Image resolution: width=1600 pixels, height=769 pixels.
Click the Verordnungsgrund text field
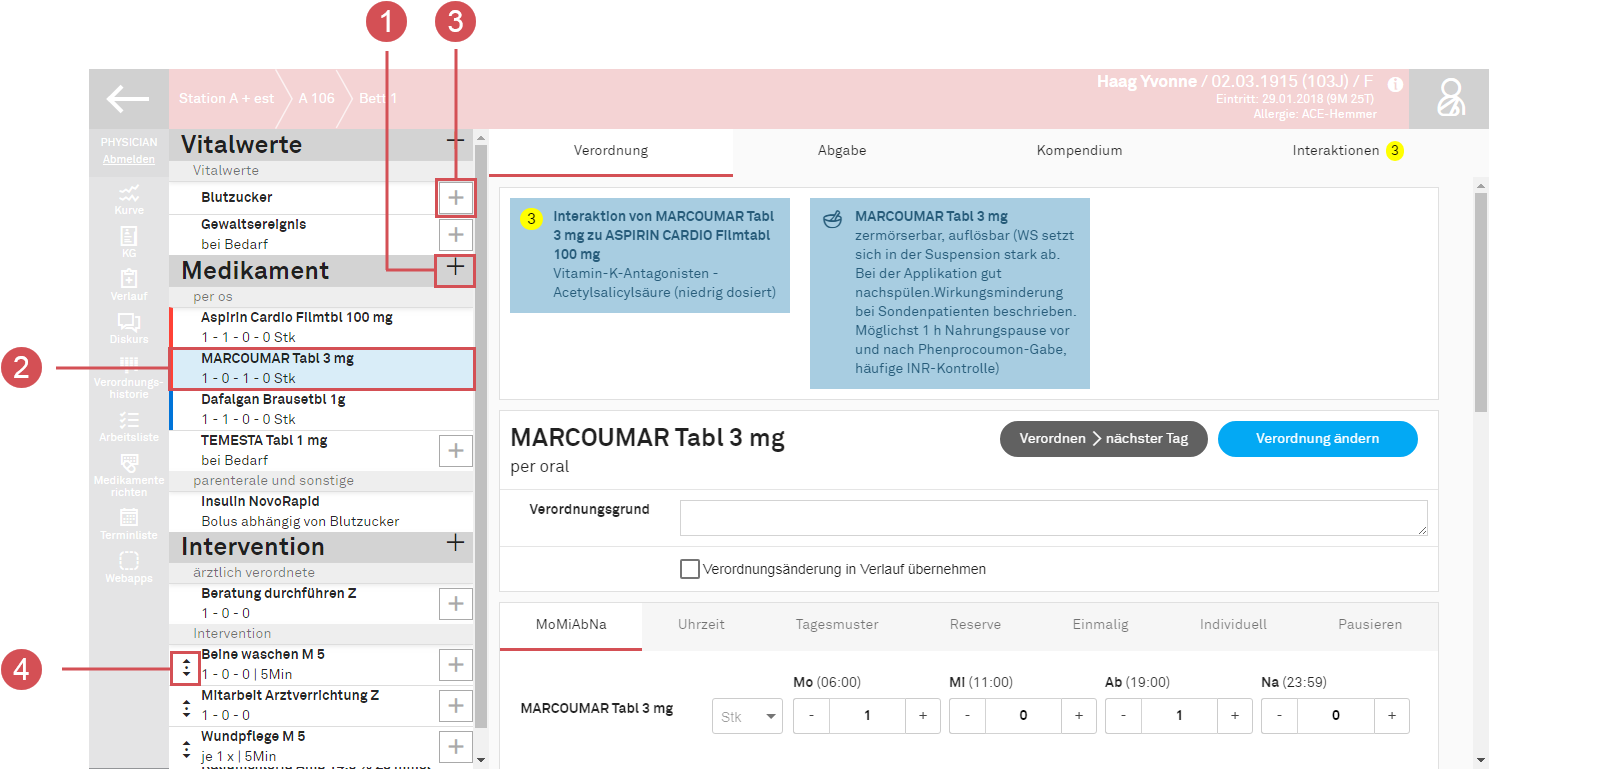[1054, 518]
